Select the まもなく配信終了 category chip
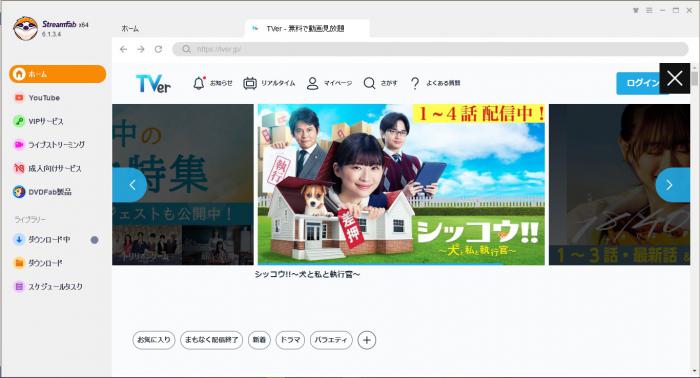The image size is (700, 378). (x=212, y=340)
